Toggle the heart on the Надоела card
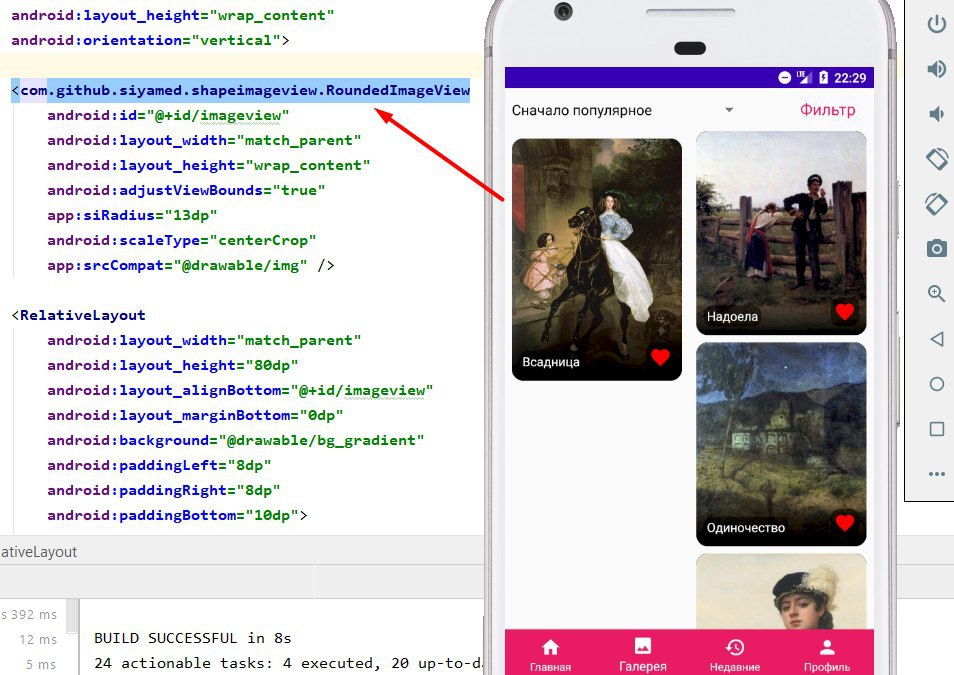 coord(844,312)
